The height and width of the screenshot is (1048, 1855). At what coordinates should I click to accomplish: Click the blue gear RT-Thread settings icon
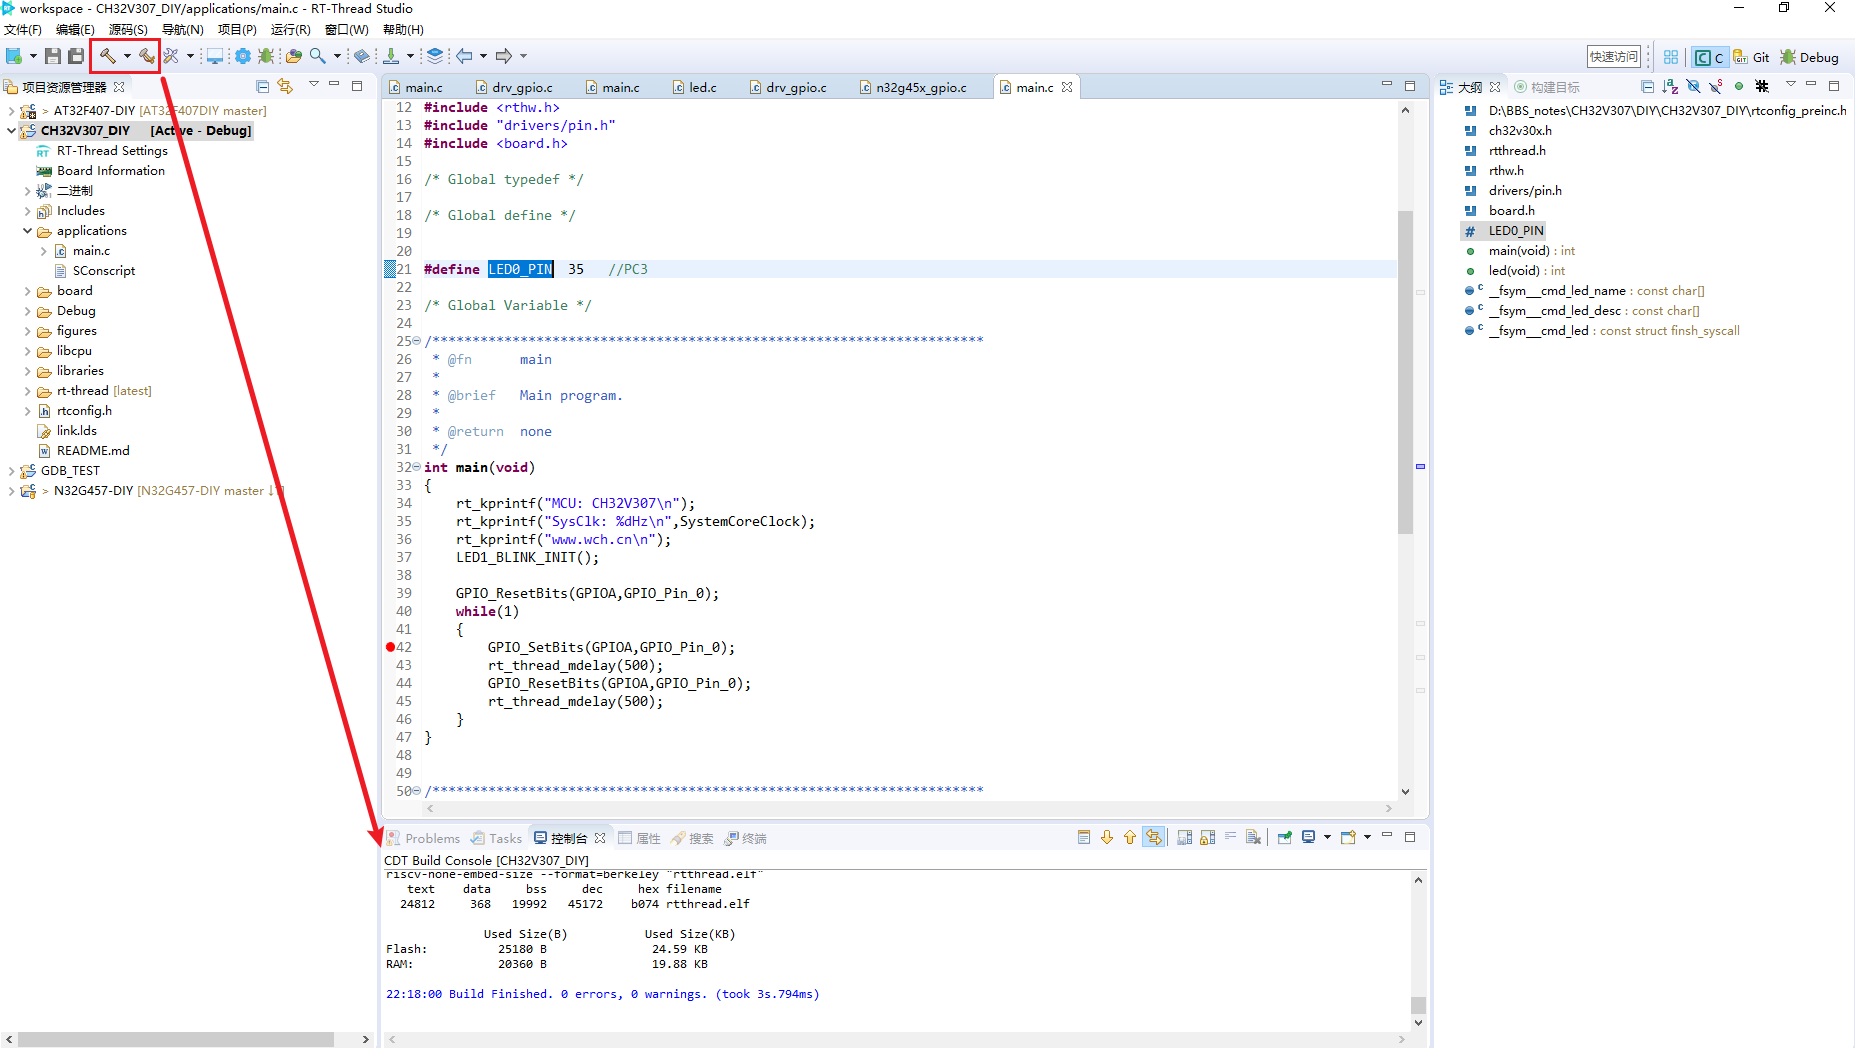242,56
